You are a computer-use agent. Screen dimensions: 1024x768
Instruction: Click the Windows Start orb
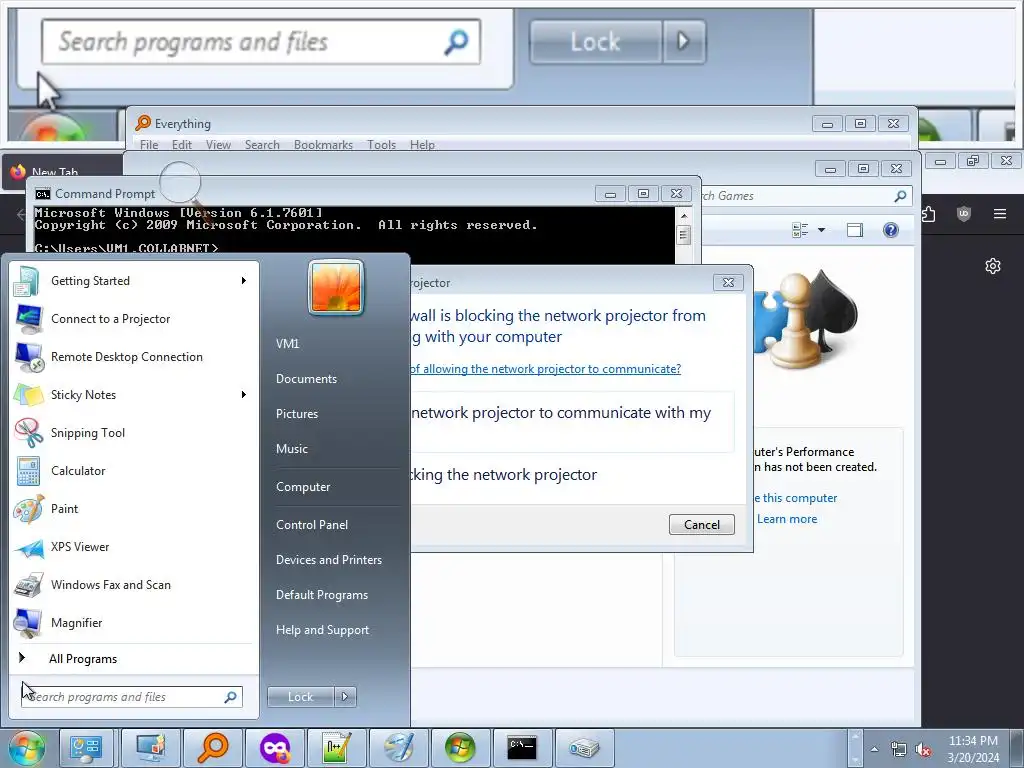[x=25, y=748]
